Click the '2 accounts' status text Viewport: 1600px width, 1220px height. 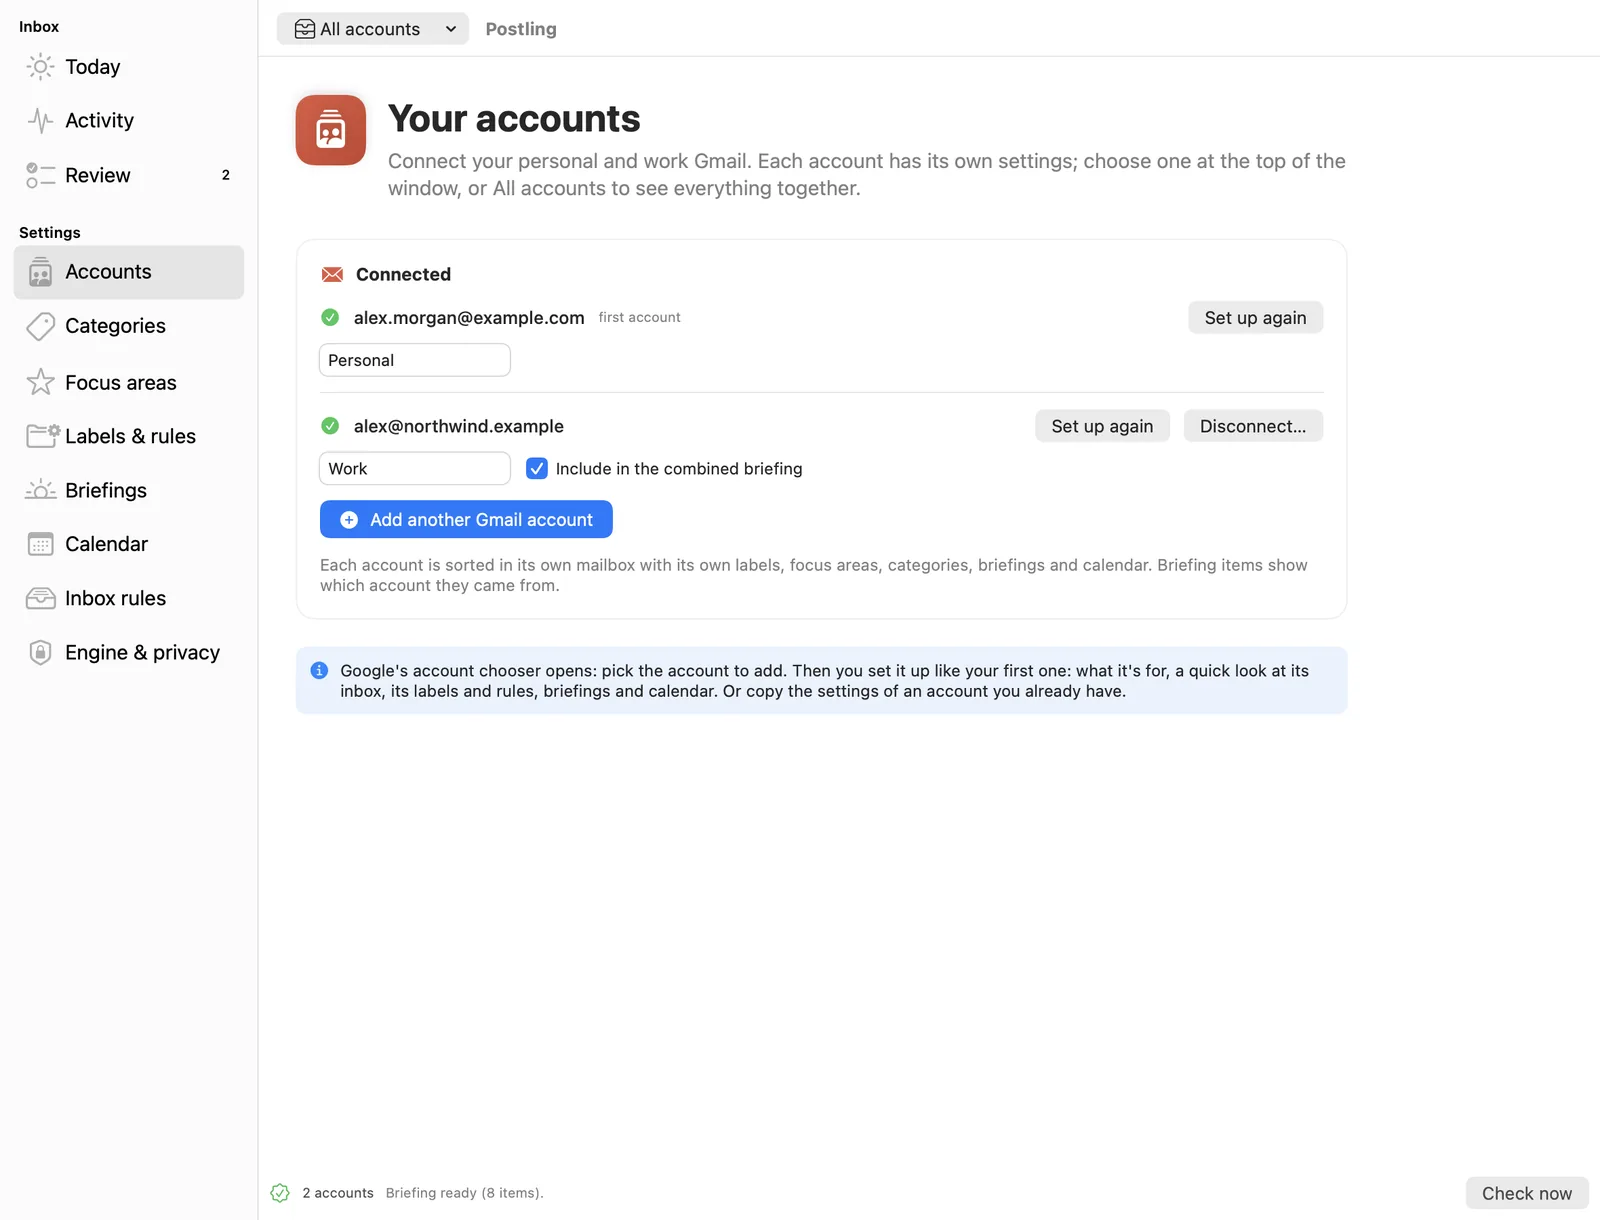coord(338,1193)
